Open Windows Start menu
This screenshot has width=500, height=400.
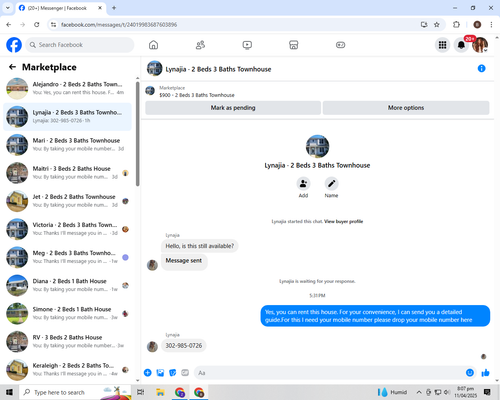click(x=9, y=392)
